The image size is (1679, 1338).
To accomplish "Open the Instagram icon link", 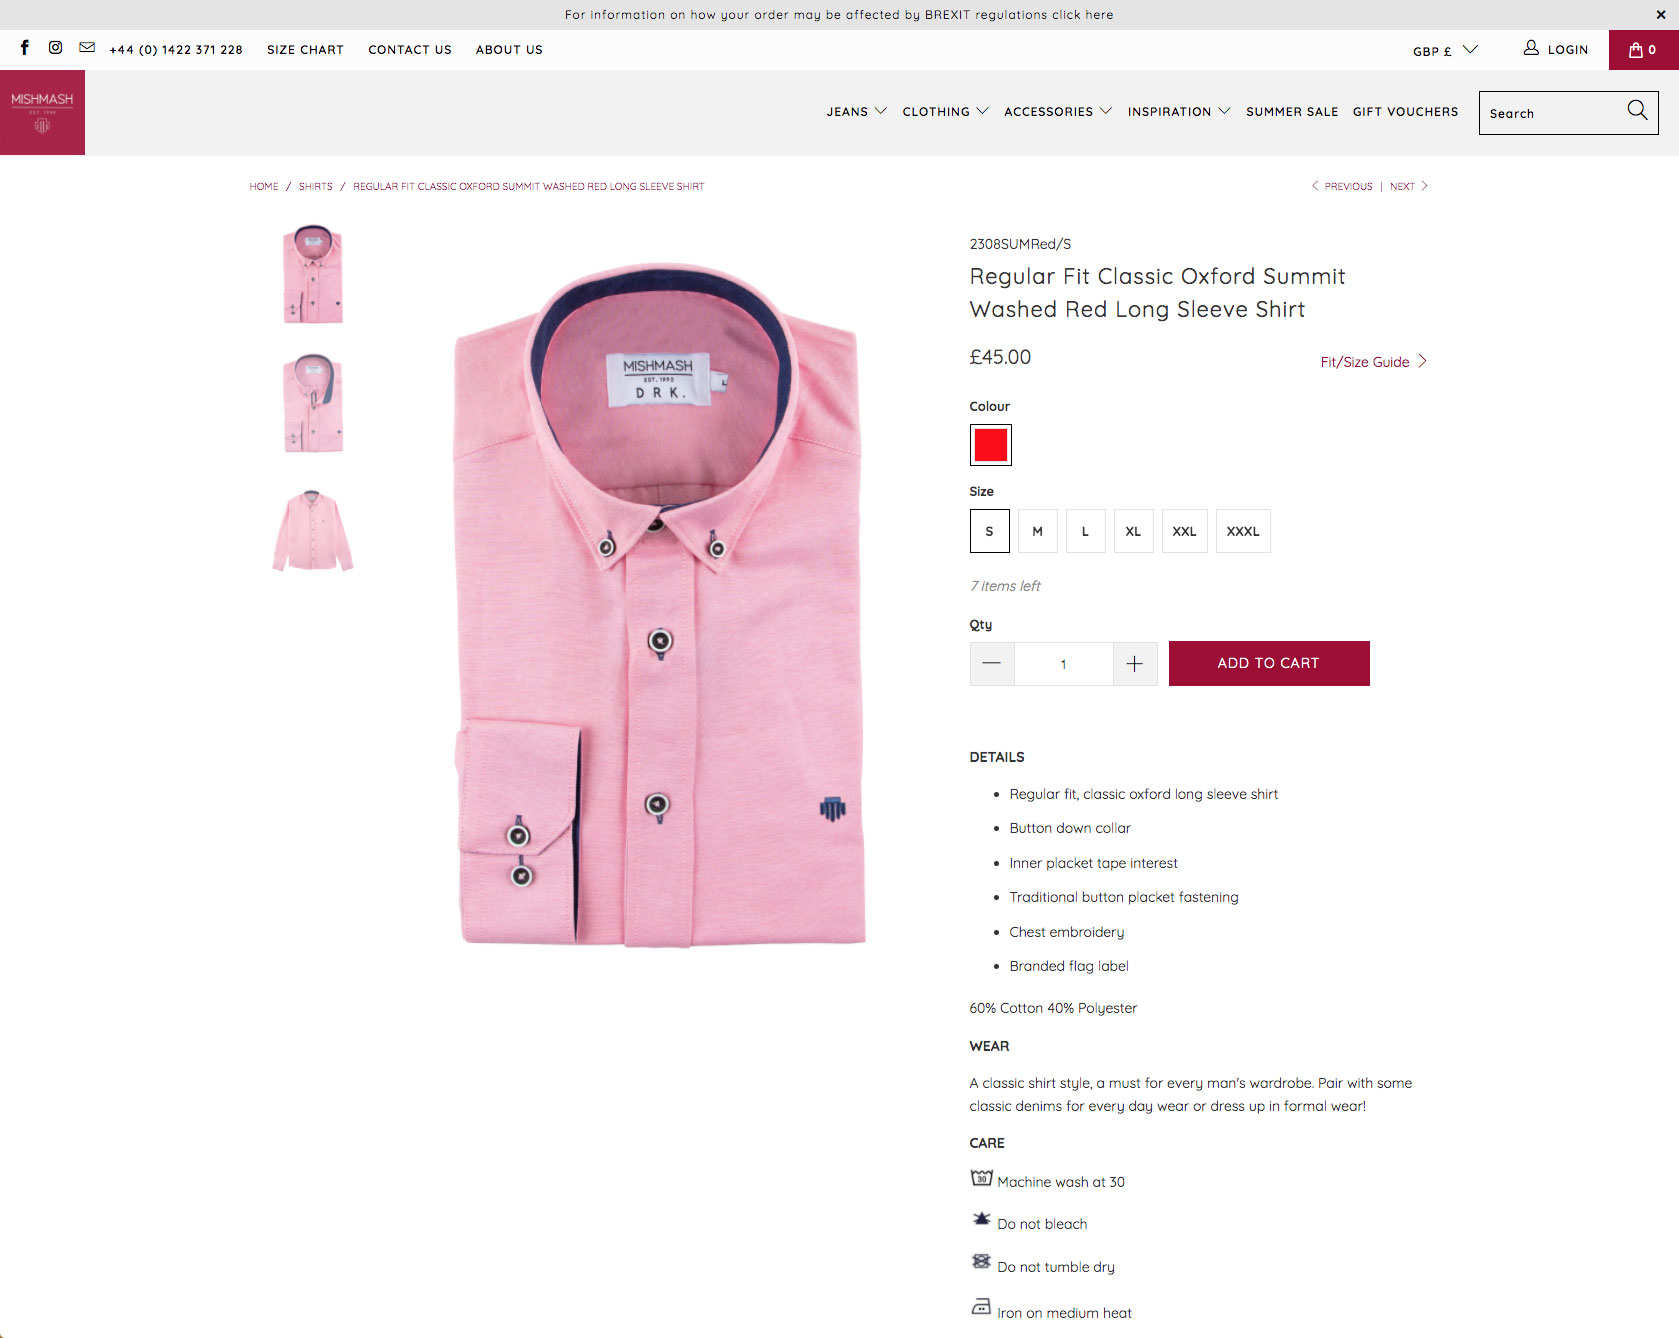I will tap(56, 48).
